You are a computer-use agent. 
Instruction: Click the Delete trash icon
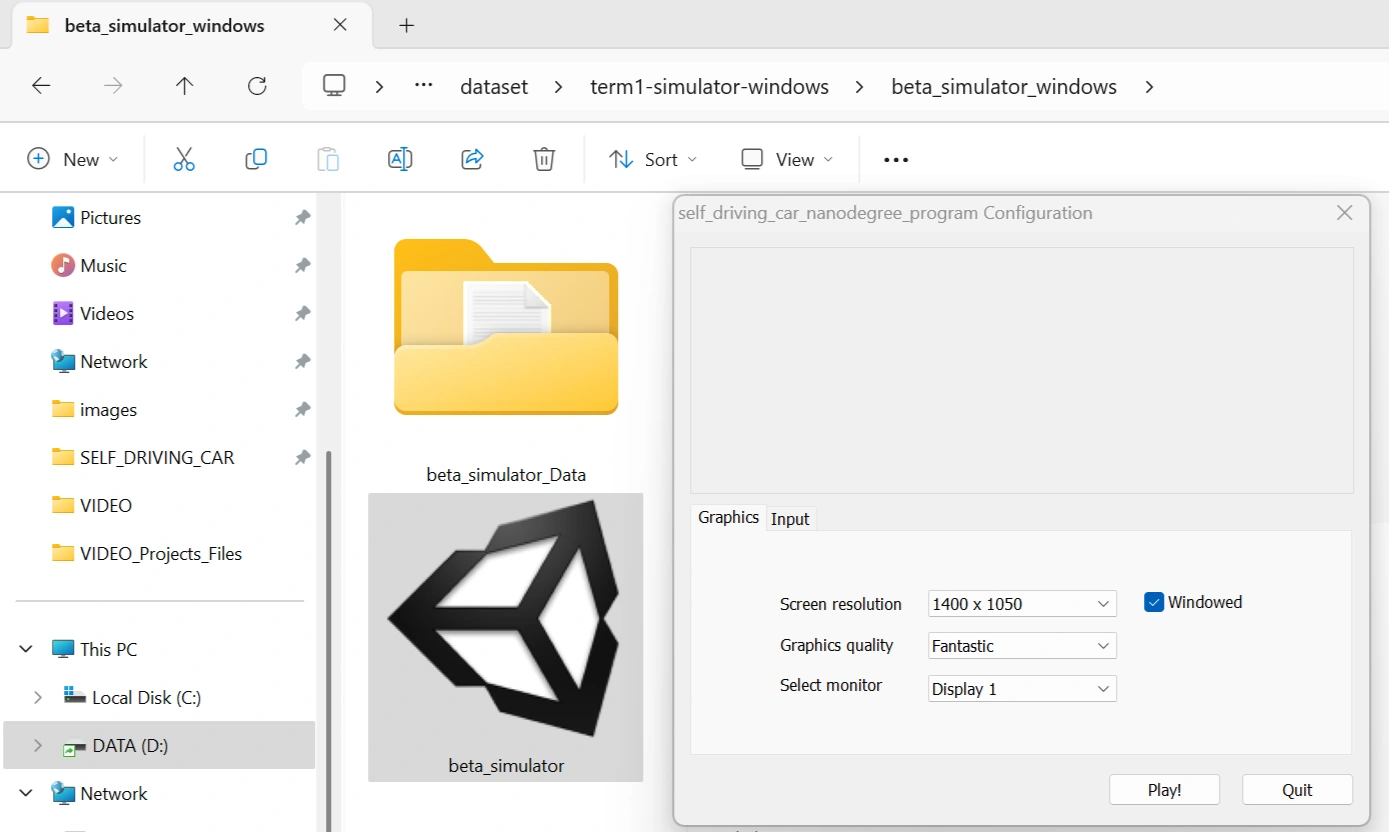pyautogui.click(x=544, y=159)
